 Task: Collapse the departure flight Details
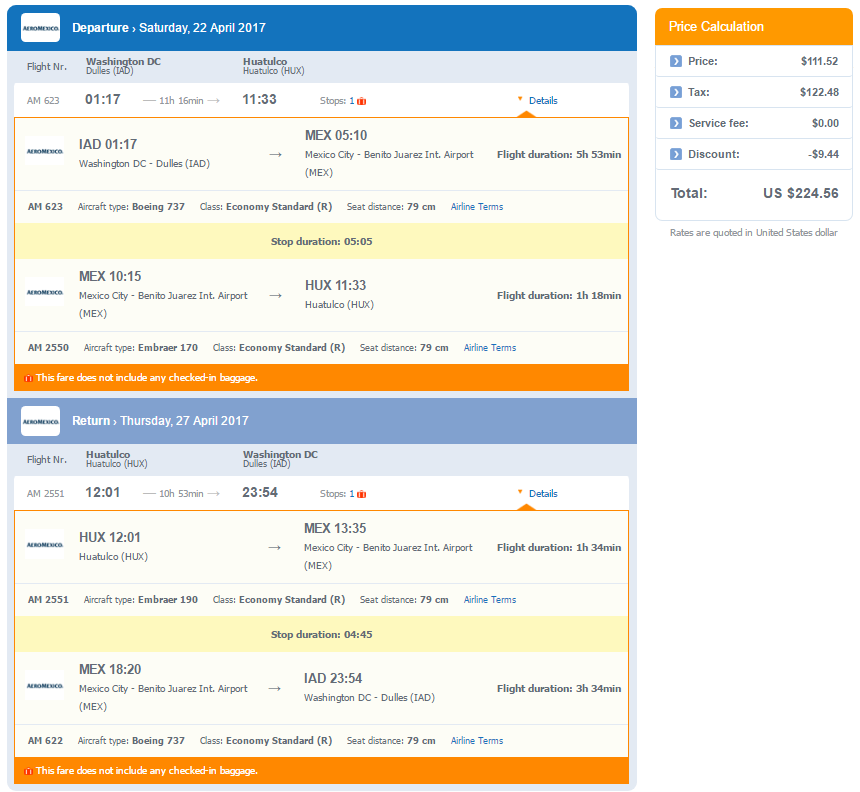(543, 100)
